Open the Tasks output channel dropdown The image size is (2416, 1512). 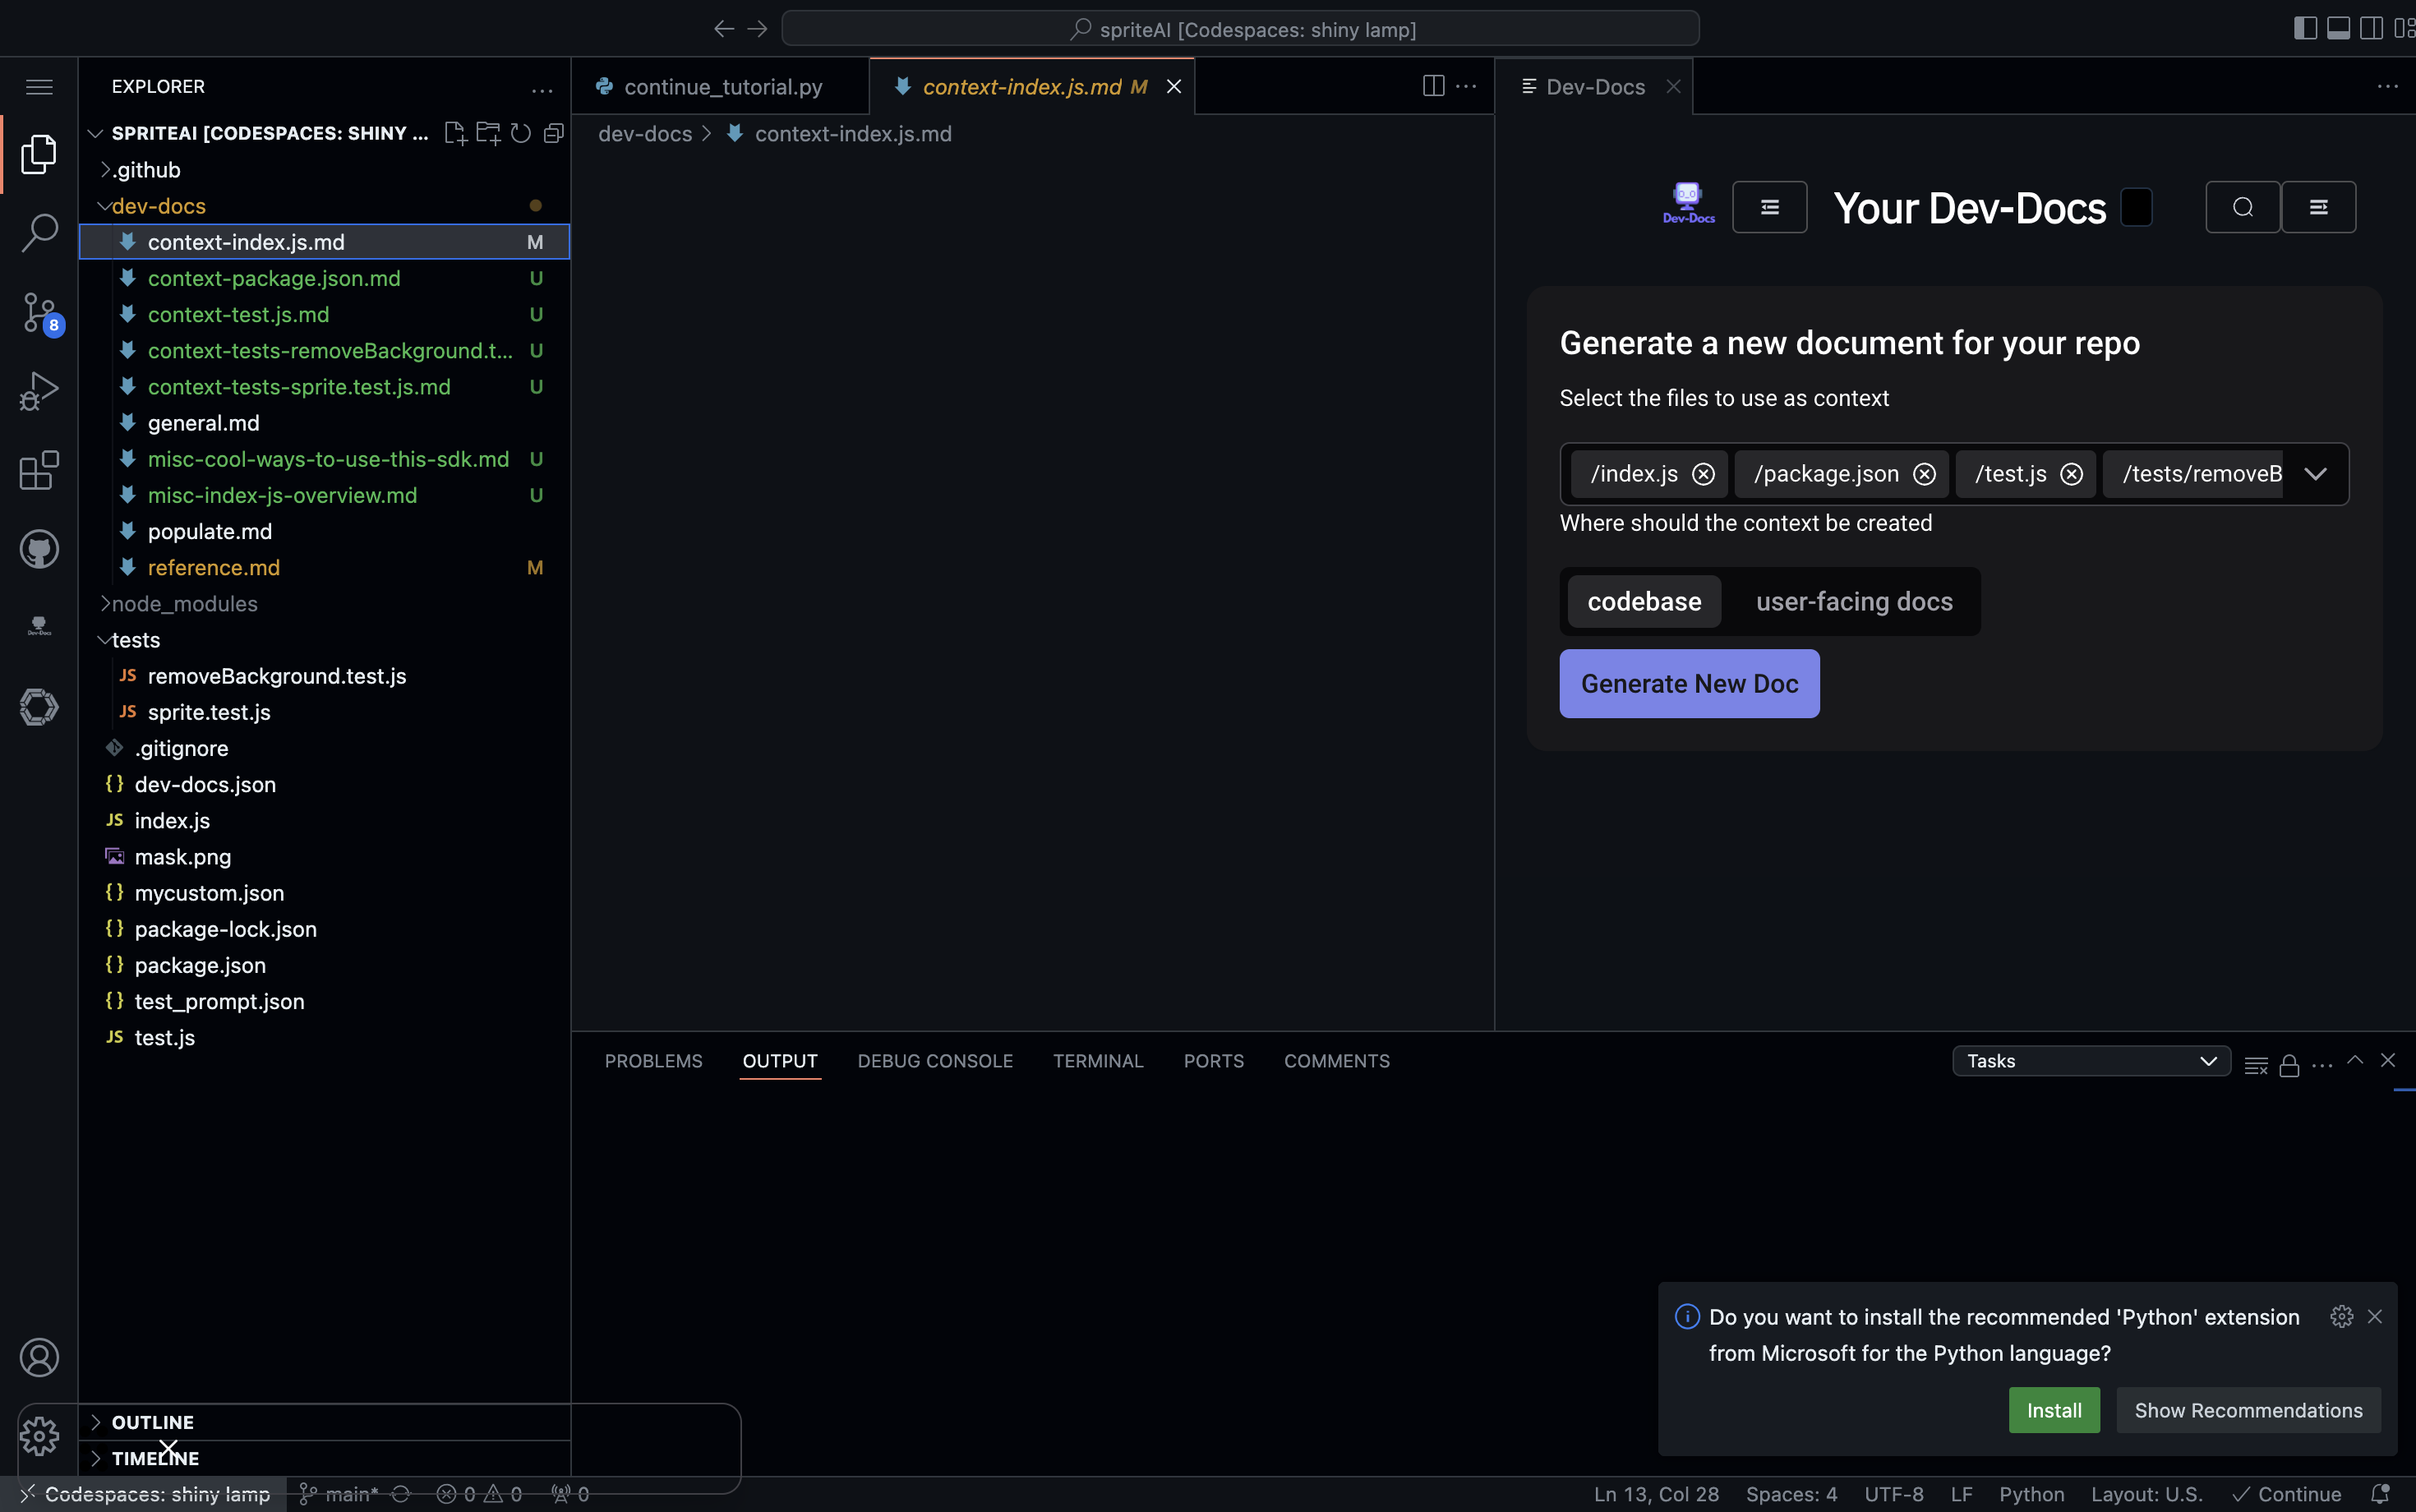coord(2091,1061)
